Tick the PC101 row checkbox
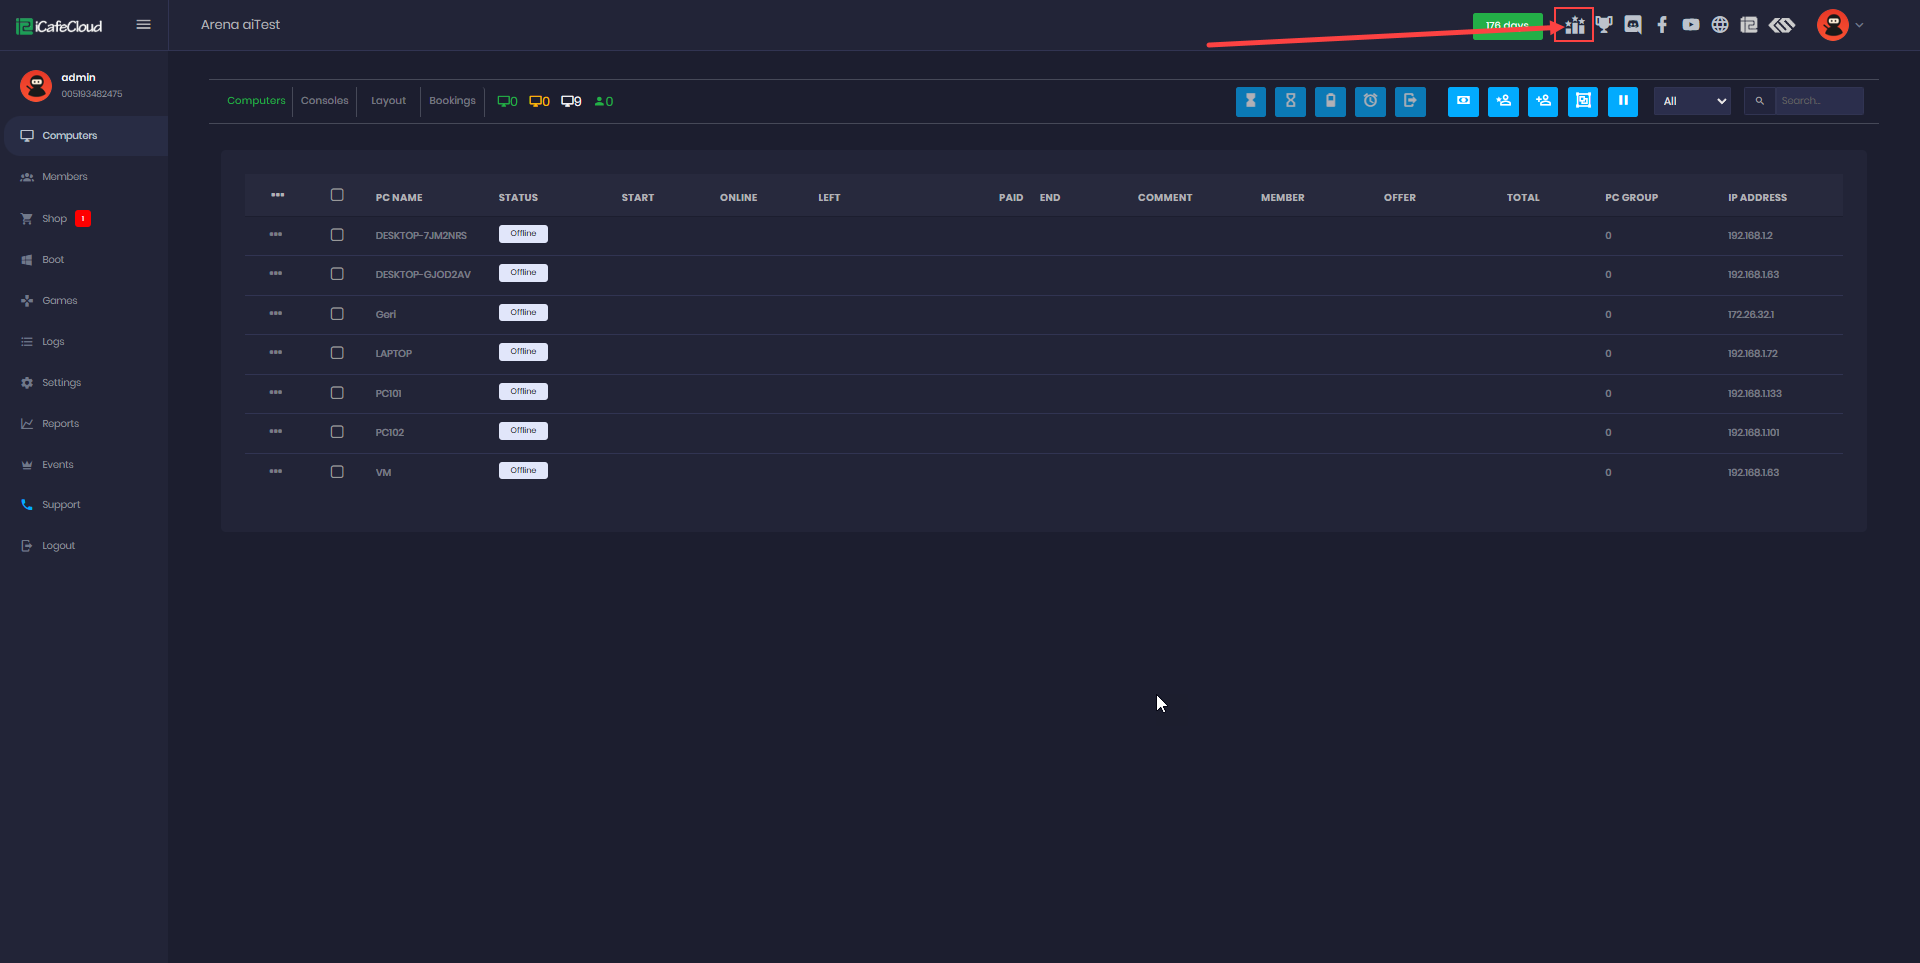 coord(337,393)
